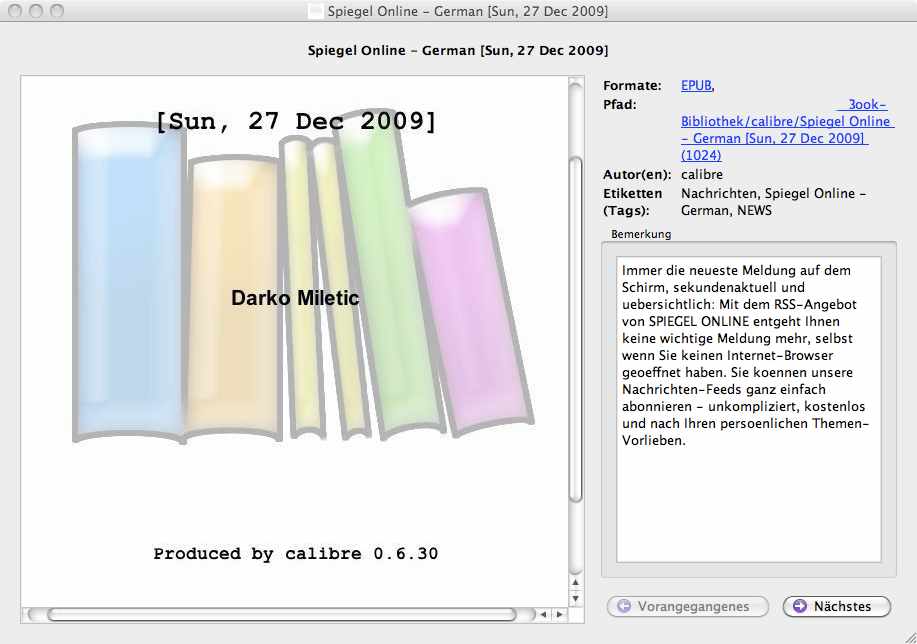Click the window resize grip

[910, 638]
